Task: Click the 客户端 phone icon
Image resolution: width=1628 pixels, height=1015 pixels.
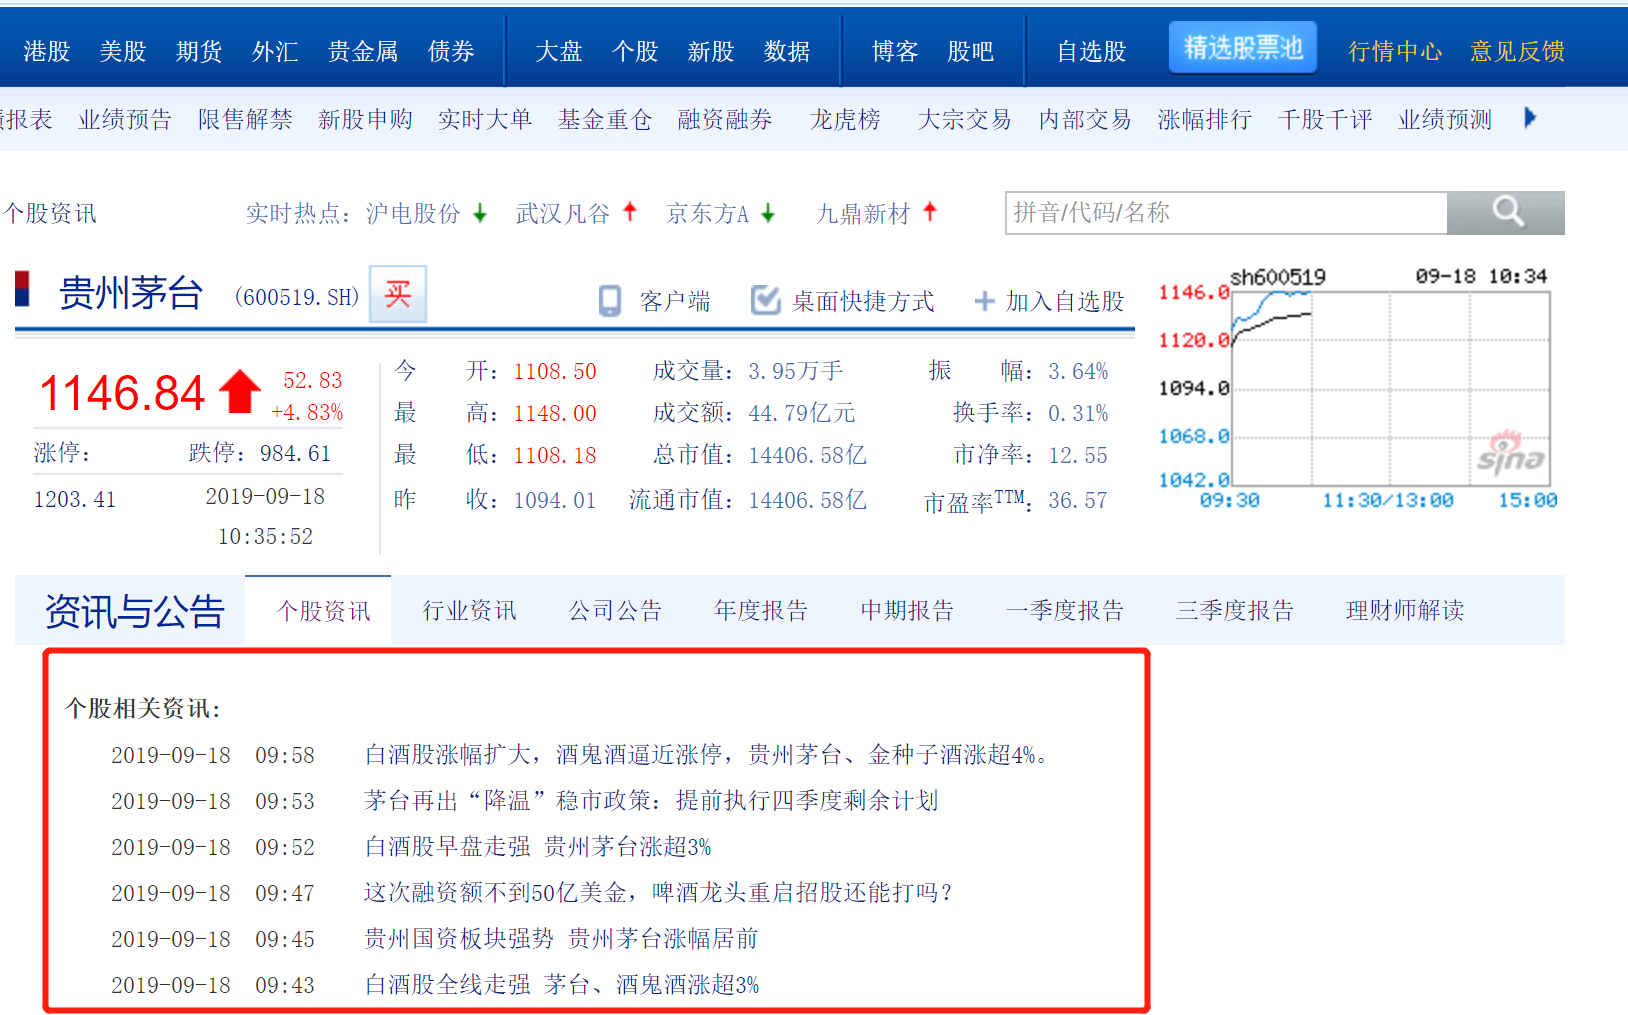Action: coord(610,301)
